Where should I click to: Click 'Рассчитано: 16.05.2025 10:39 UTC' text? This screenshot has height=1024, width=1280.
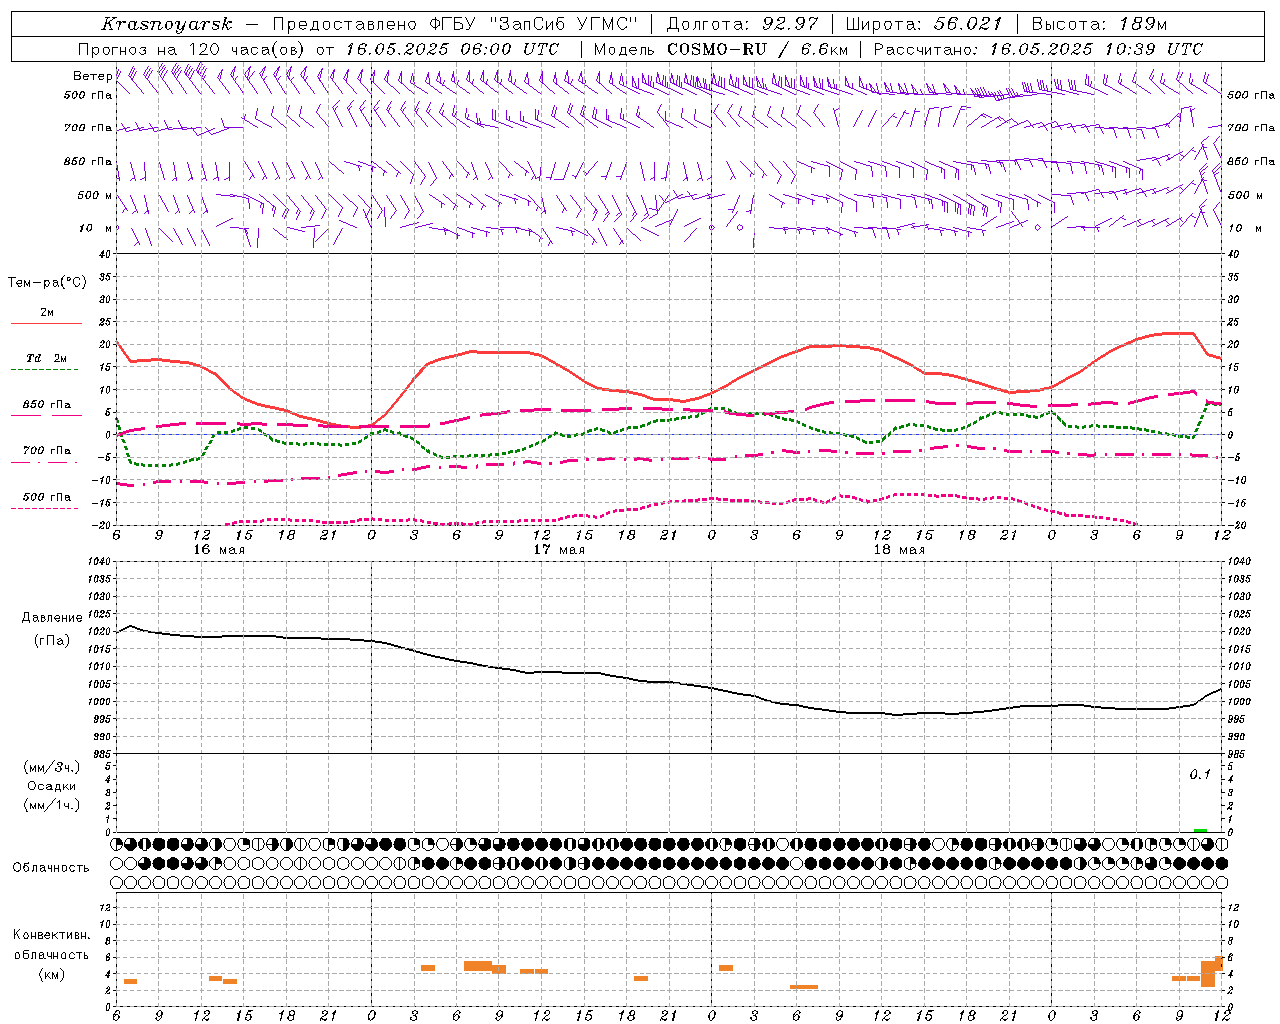pos(1038,49)
